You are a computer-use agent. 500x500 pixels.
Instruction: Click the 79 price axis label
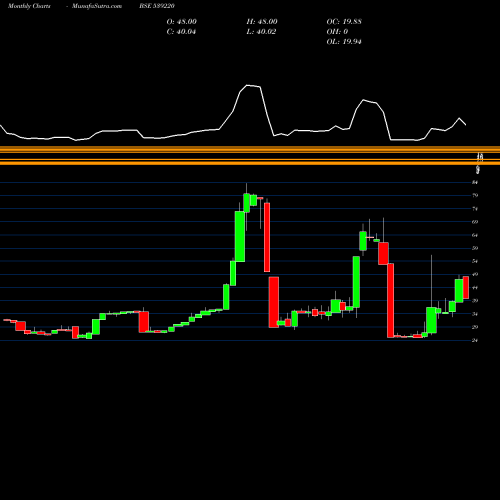coord(475,196)
